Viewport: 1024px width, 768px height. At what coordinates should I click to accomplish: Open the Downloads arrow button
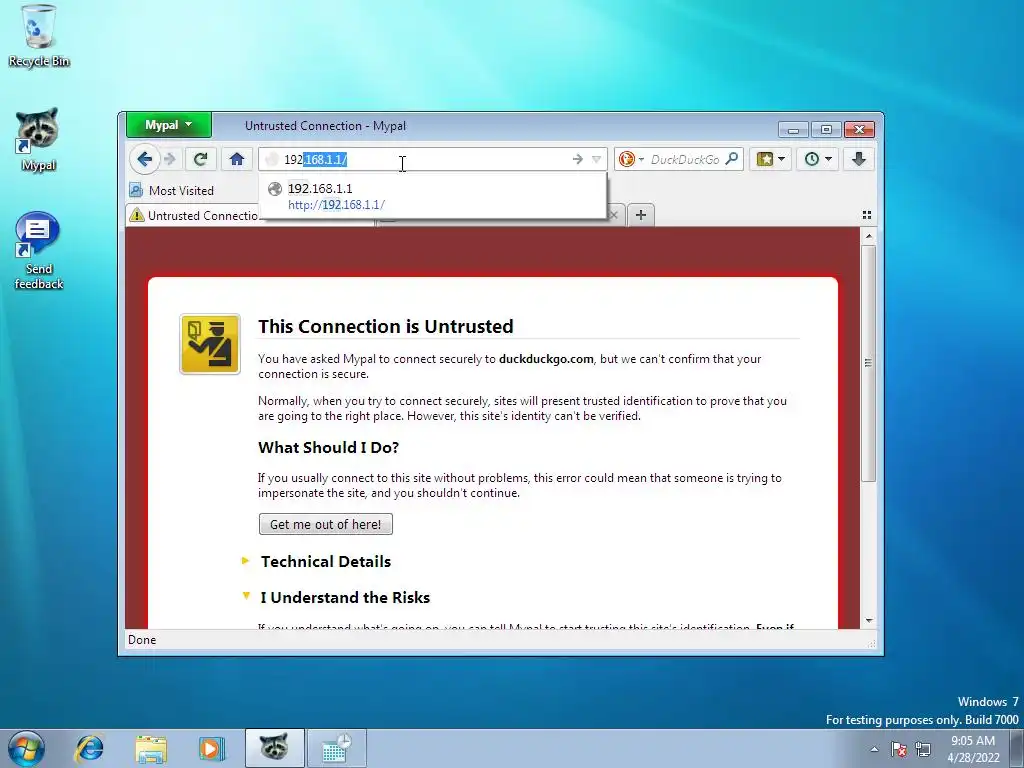point(859,159)
